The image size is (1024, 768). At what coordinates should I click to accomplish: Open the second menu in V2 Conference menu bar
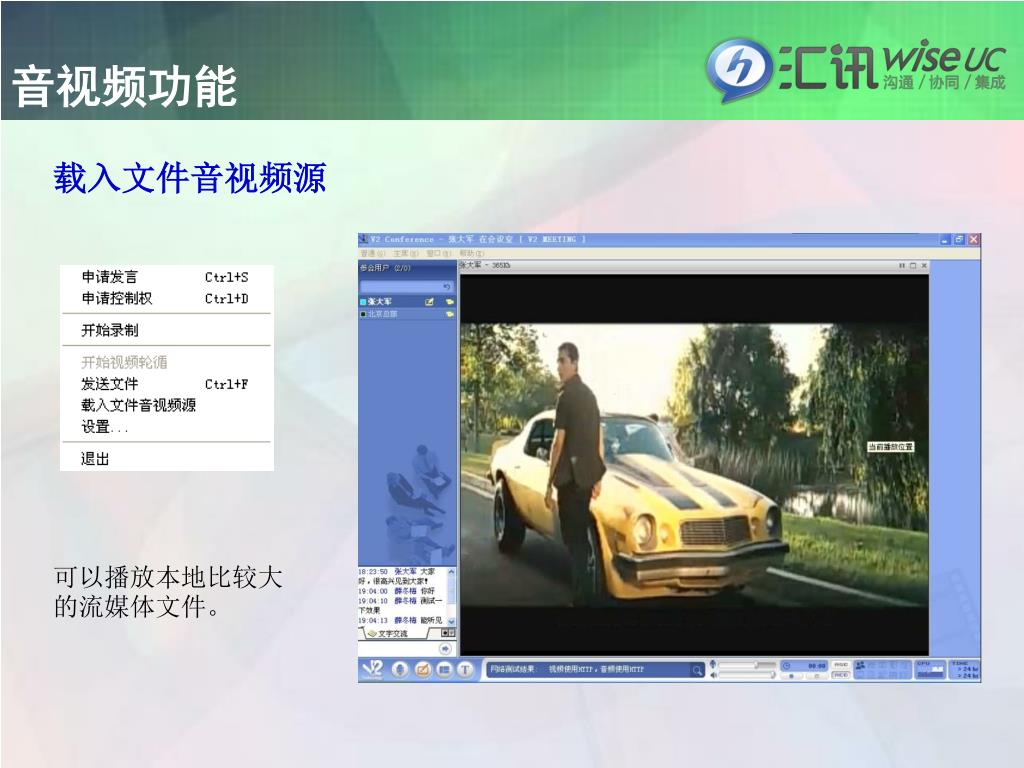(x=405, y=253)
